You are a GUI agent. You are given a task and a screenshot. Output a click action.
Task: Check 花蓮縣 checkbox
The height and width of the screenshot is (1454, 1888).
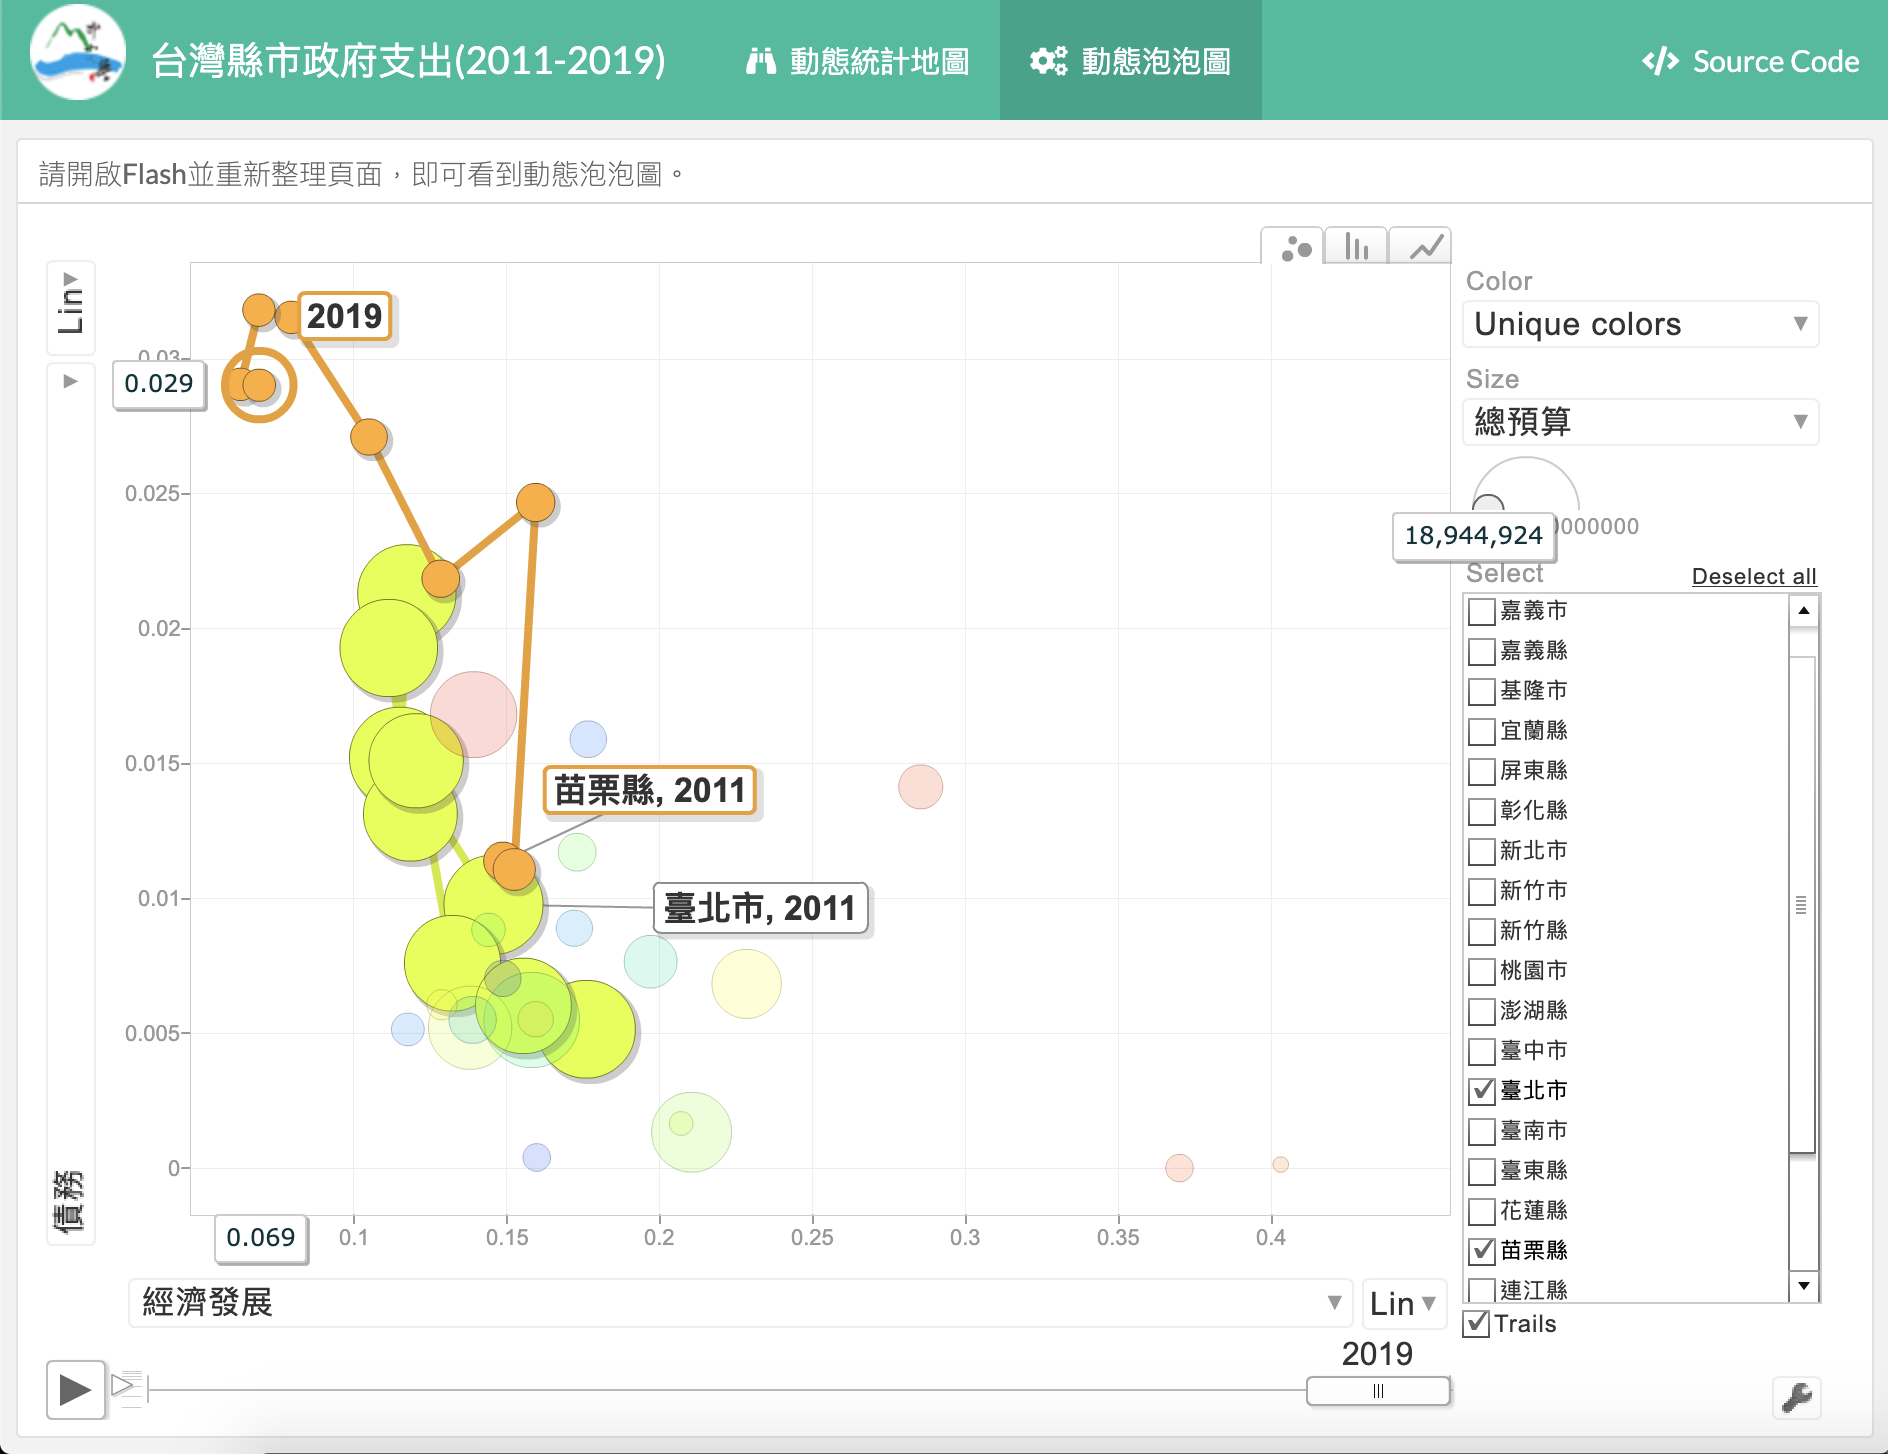coord(1482,1211)
